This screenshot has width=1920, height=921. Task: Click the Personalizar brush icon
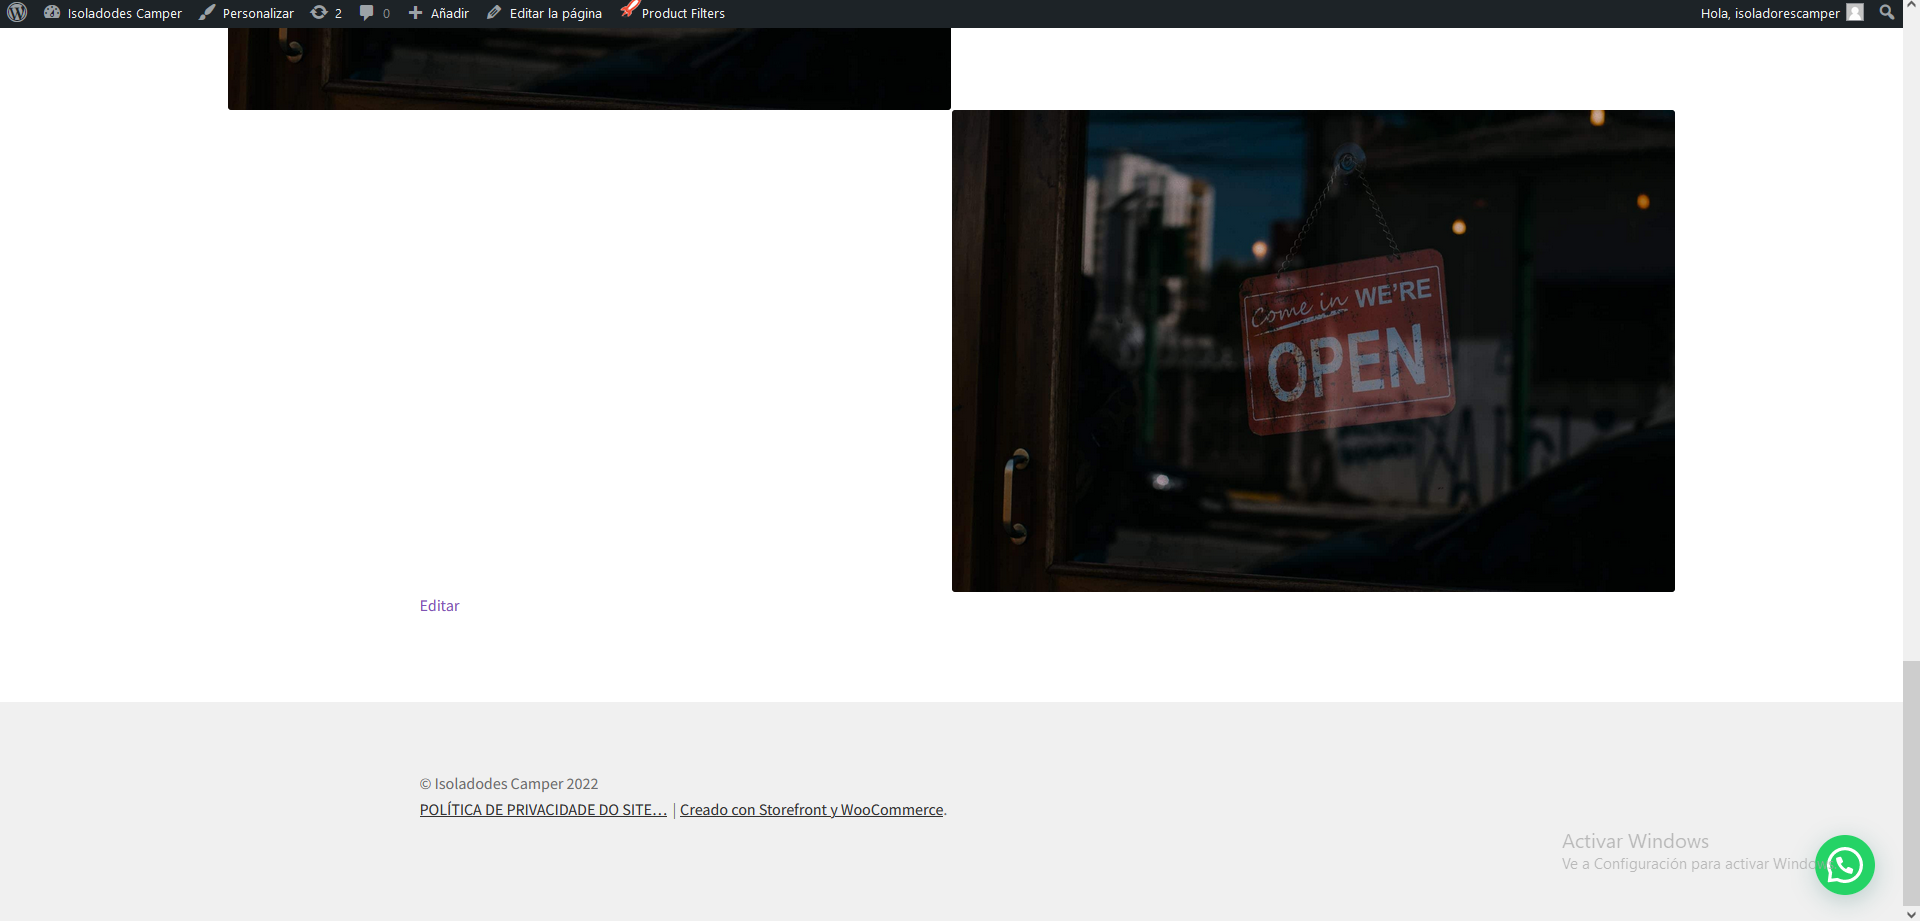[x=207, y=12]
